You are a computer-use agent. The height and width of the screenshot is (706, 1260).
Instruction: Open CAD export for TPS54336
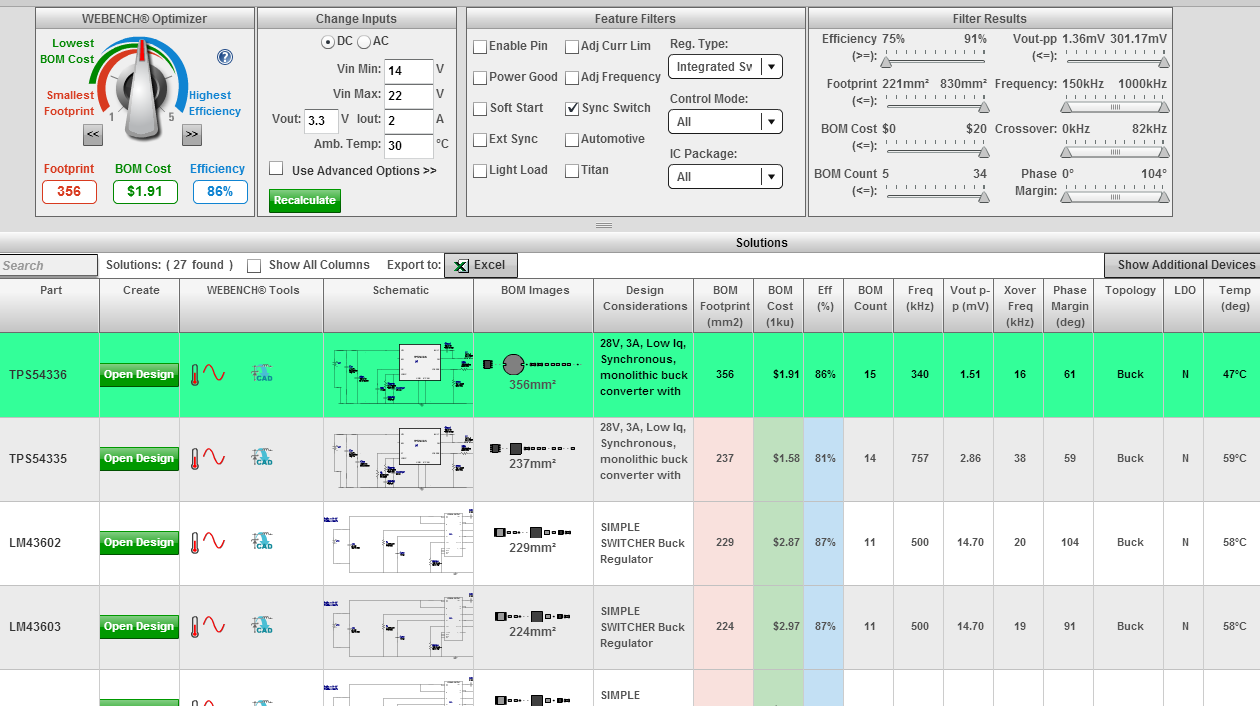263,374
